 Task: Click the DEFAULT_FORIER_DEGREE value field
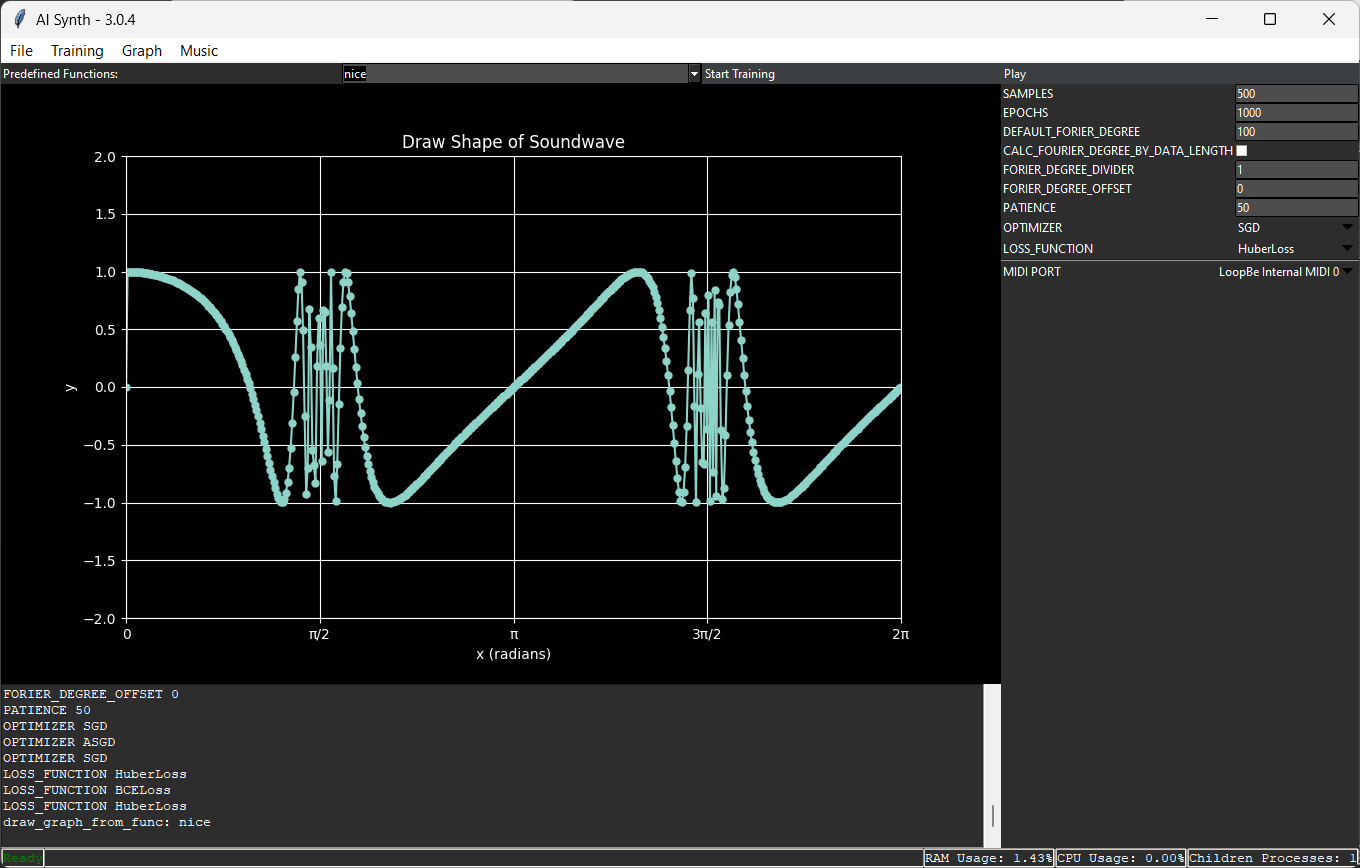click(x=1296, y=131)
